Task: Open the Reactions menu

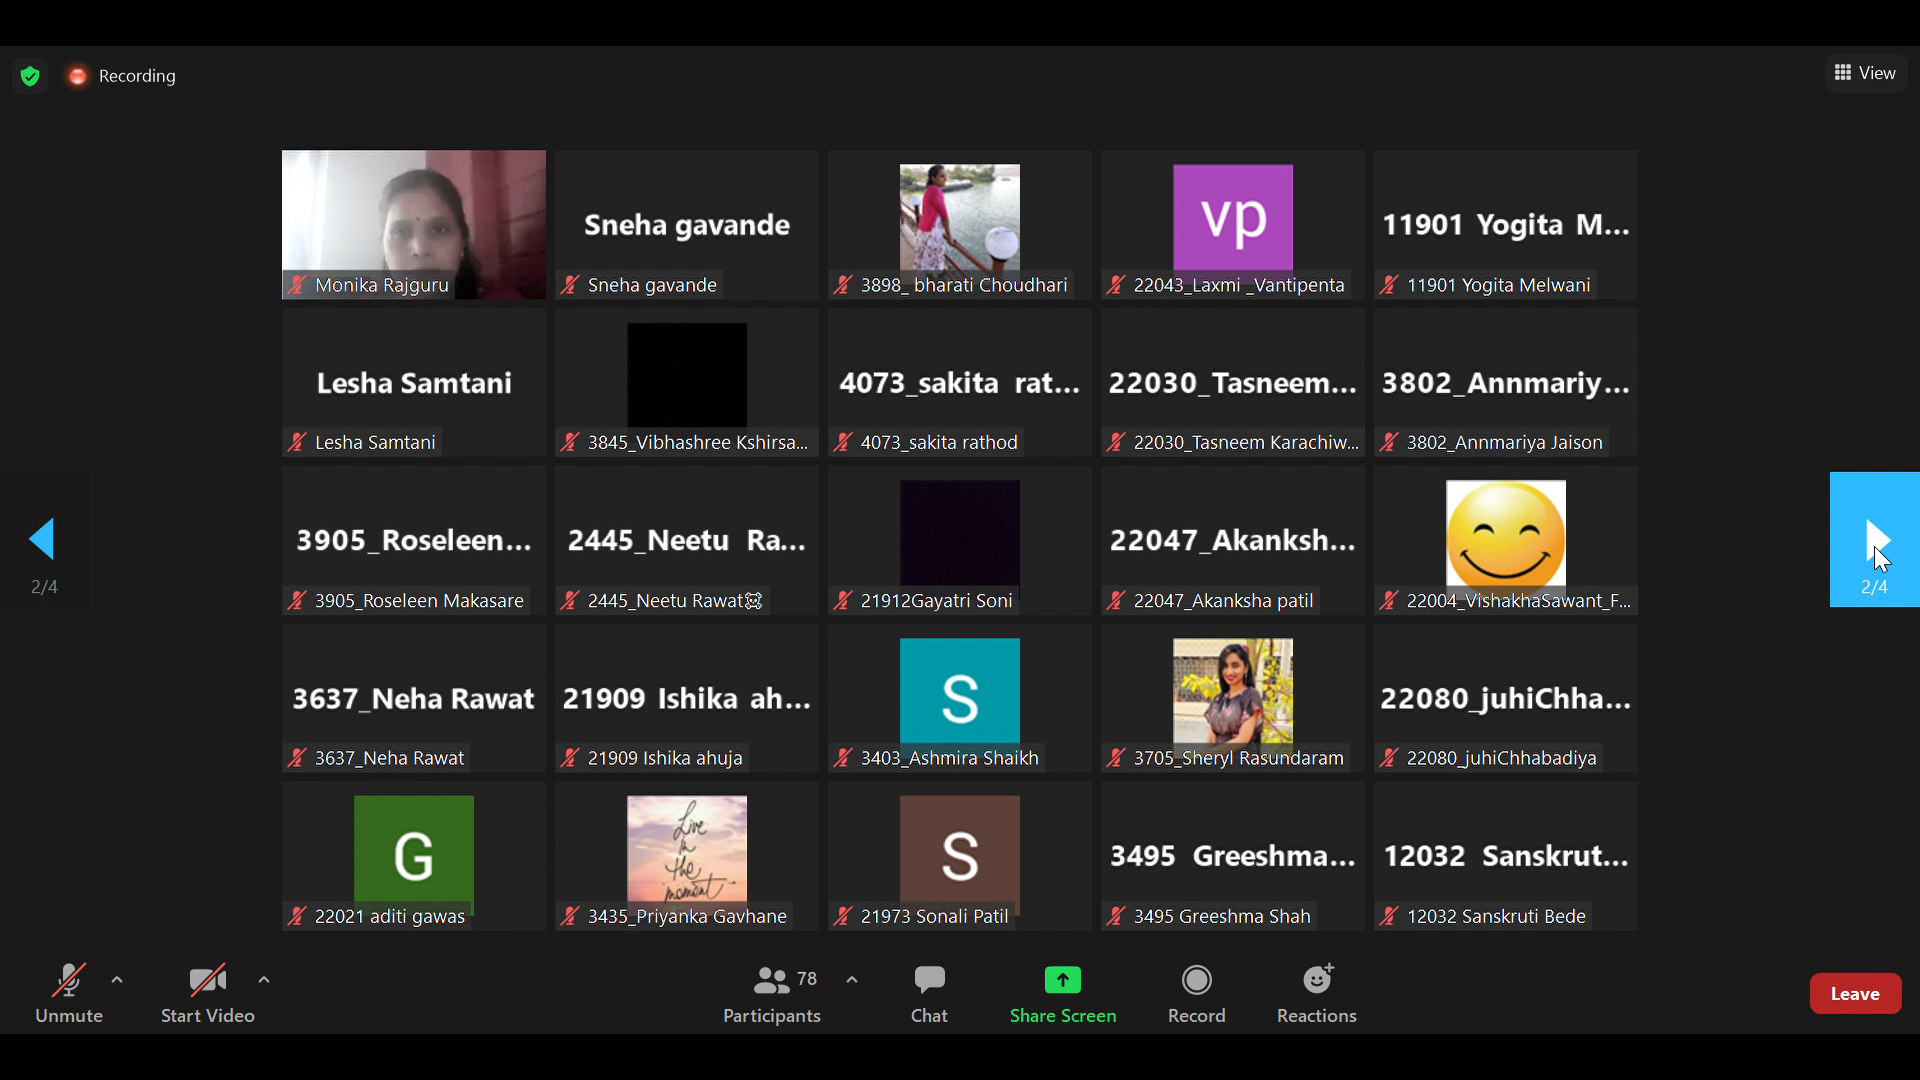Action: click(x=1316, y=993)
